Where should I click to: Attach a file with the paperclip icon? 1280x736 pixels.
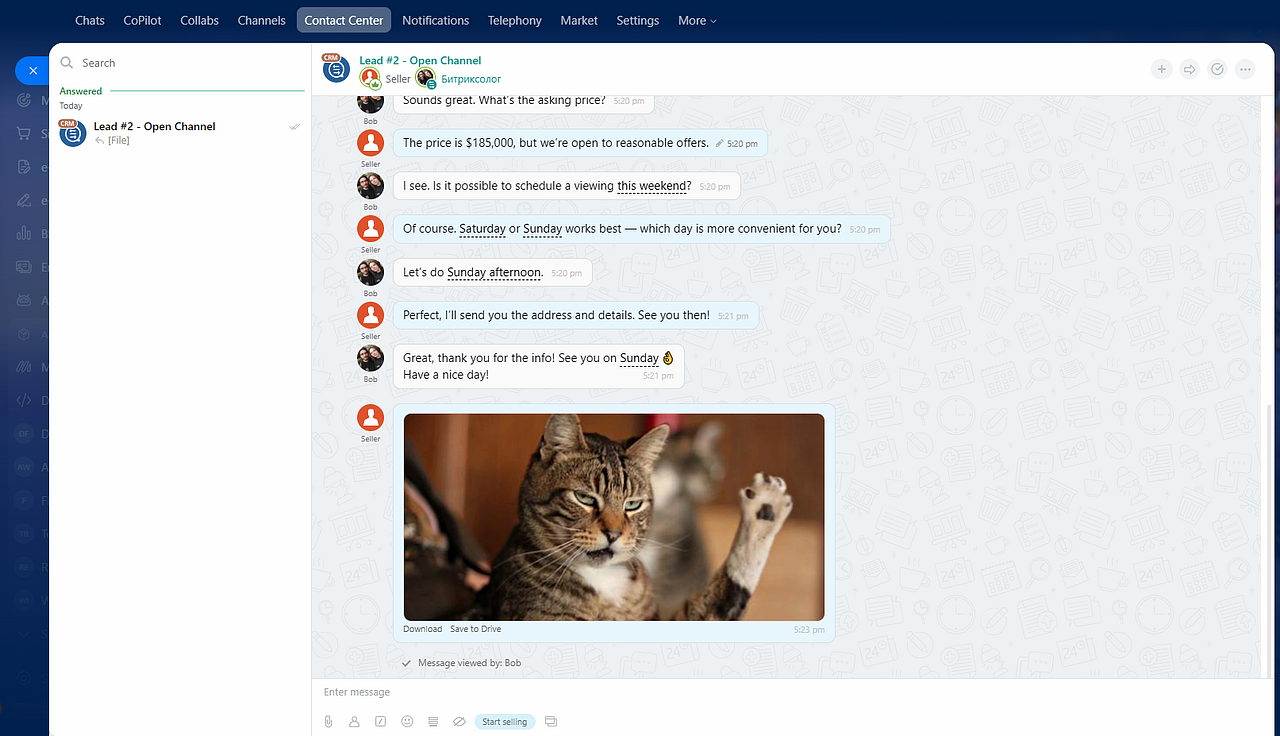[x=328, y=721]
